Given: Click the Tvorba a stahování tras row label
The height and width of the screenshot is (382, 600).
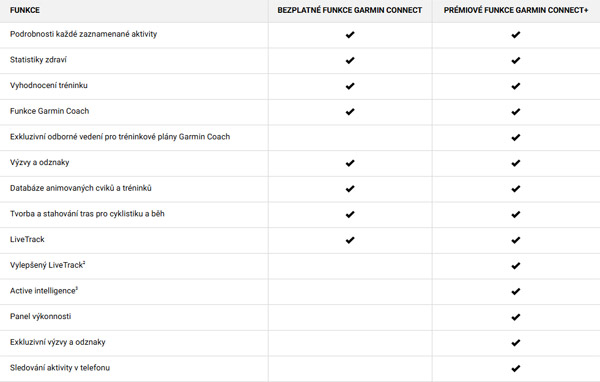Looking at the screenshot, I should pos(87,214).
